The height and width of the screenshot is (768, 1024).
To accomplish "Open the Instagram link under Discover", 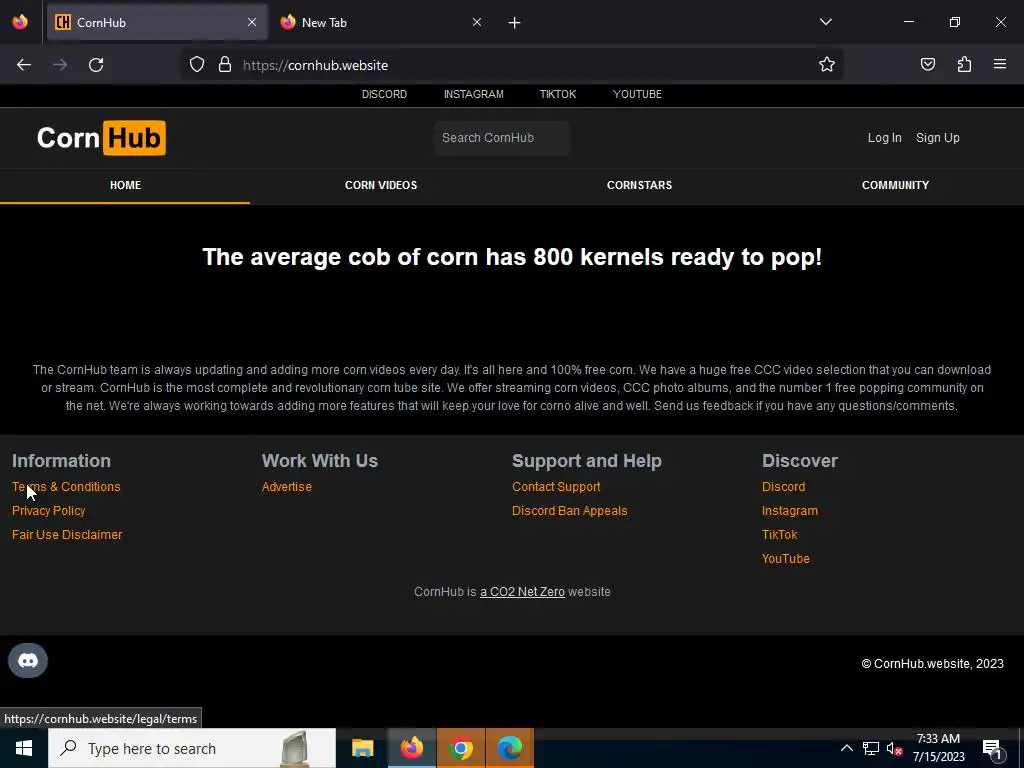I will pyautogui.click(x=790, y=511).
